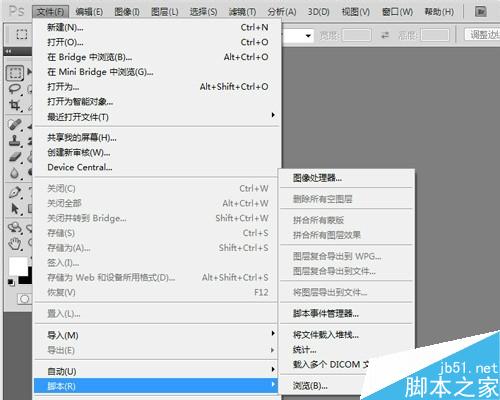The height and width of the screenshot is (400, 500).
Task: Choose 打开(O)... from File menu
Action: tap(157, 42)
